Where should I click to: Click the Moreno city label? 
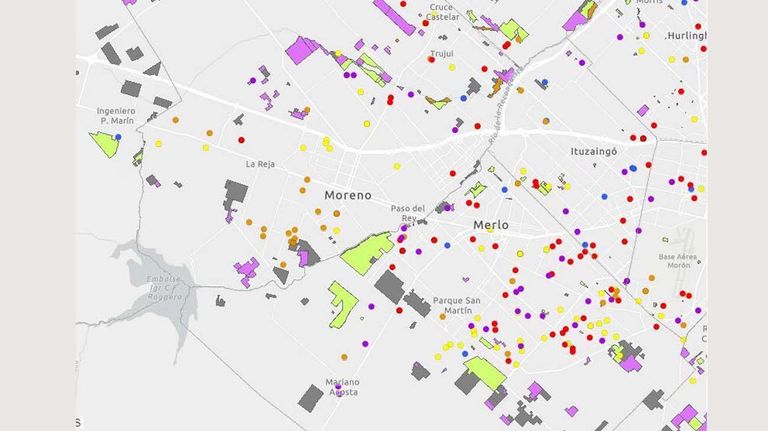click(348, 195)
